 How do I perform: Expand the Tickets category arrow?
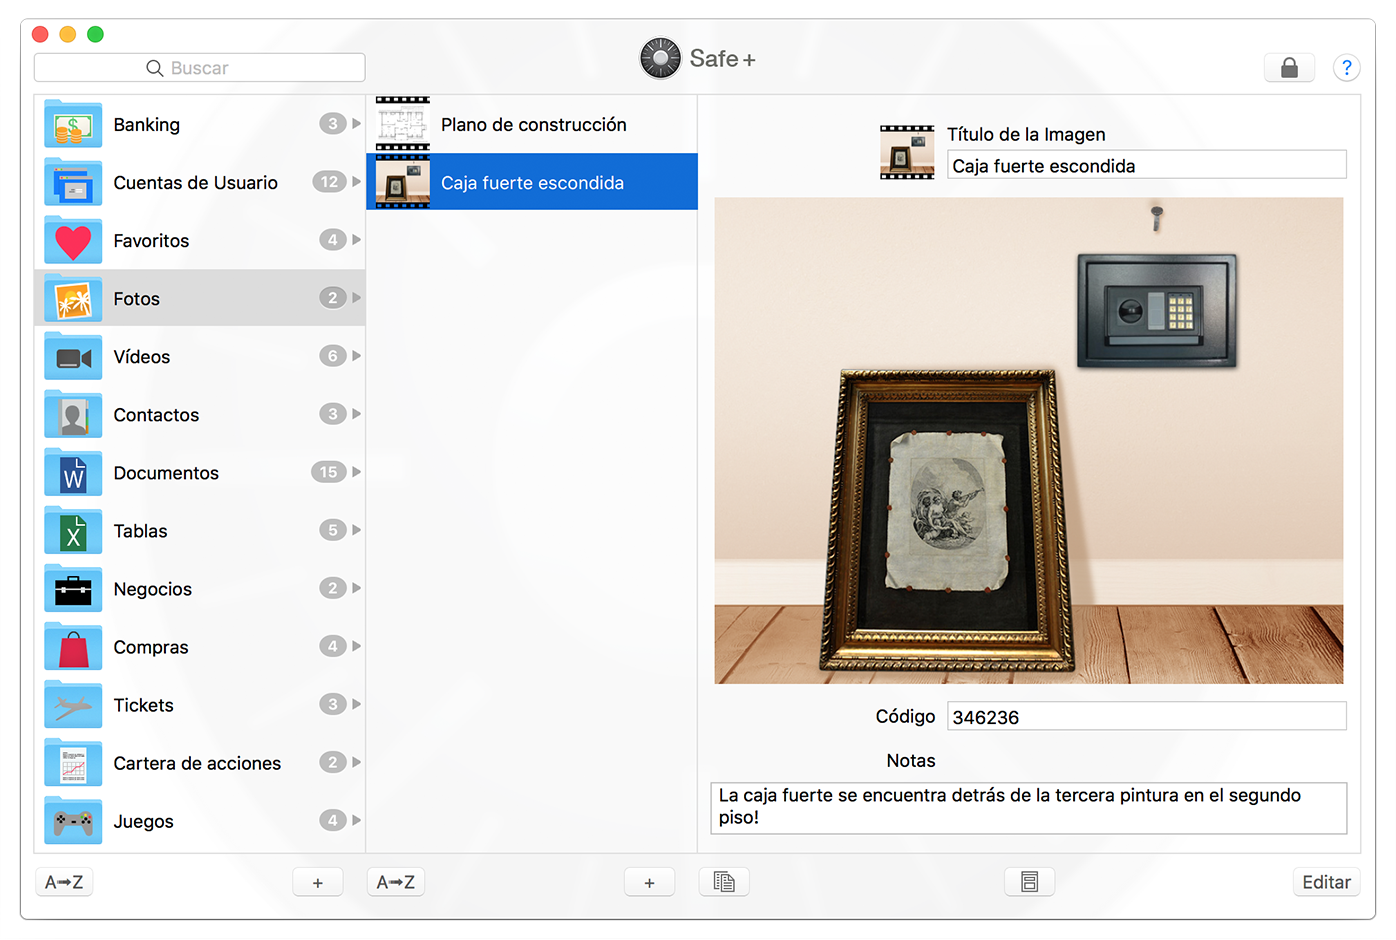point(356,704)
